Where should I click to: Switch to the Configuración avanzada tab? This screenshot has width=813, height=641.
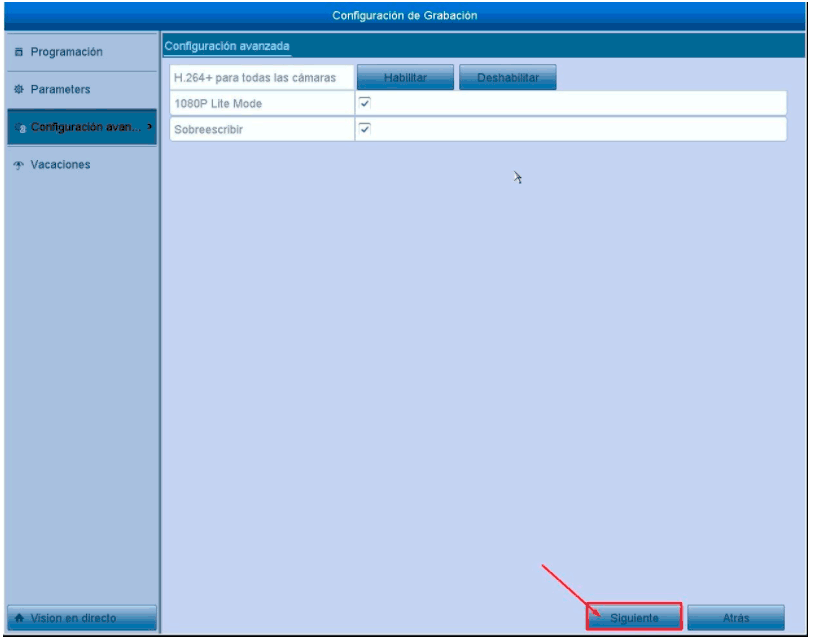[x=226, y=46]
